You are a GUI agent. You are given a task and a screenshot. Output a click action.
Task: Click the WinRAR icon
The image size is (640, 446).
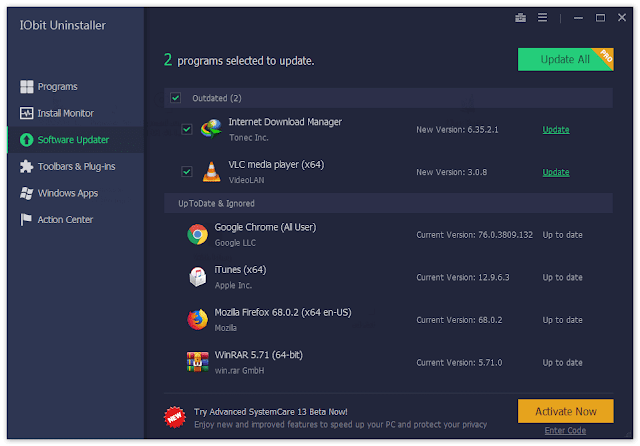(x=198, y=362)
